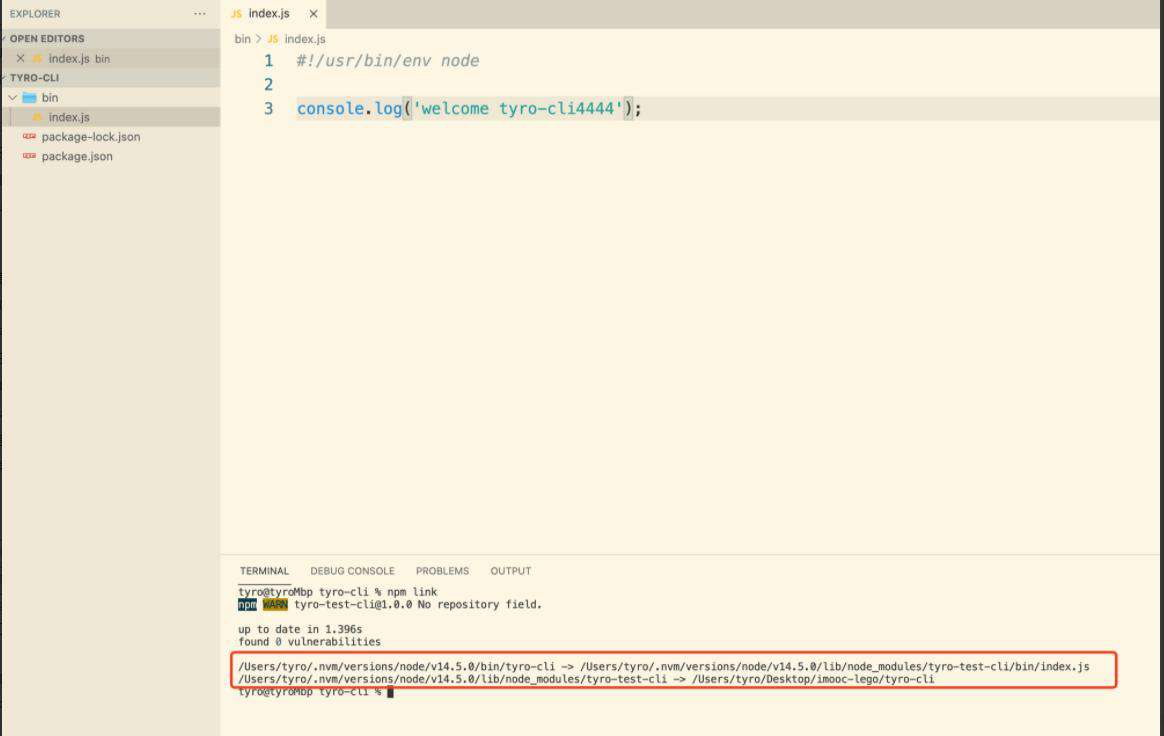Click the bin/tyro-cli symlink path line
The width and height of the screenshot is (1164, 736).
pos(664,666)
